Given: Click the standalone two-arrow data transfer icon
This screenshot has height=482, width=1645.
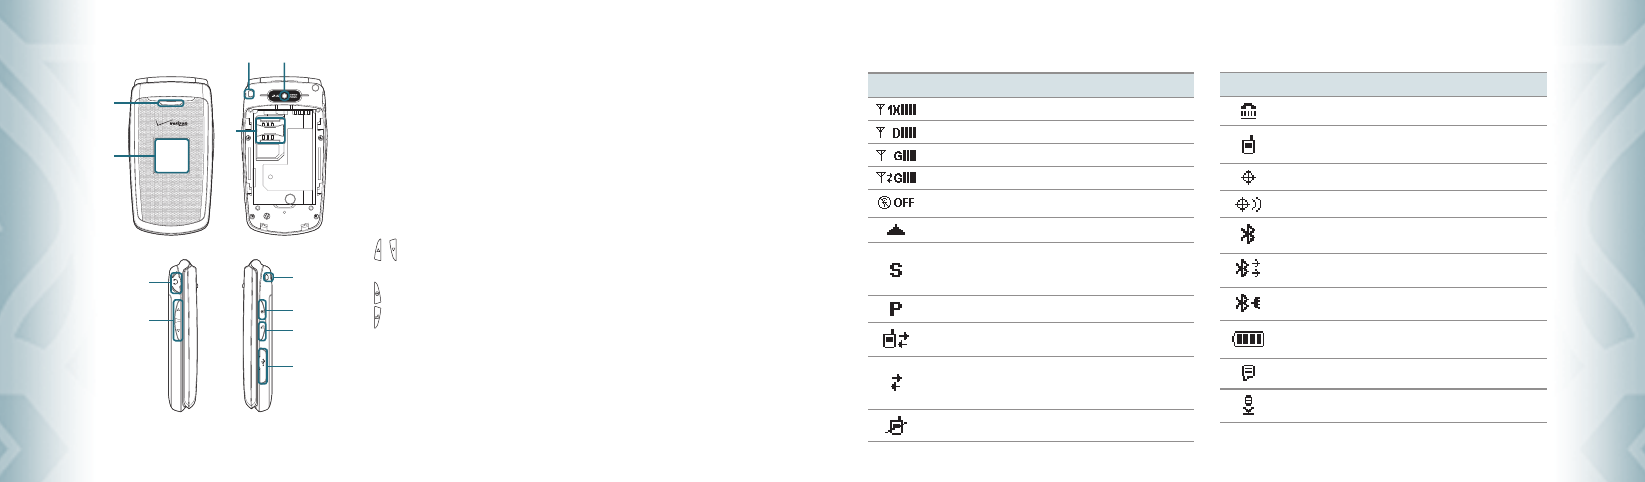Looking at the screenshot, I should pos(896,383).
